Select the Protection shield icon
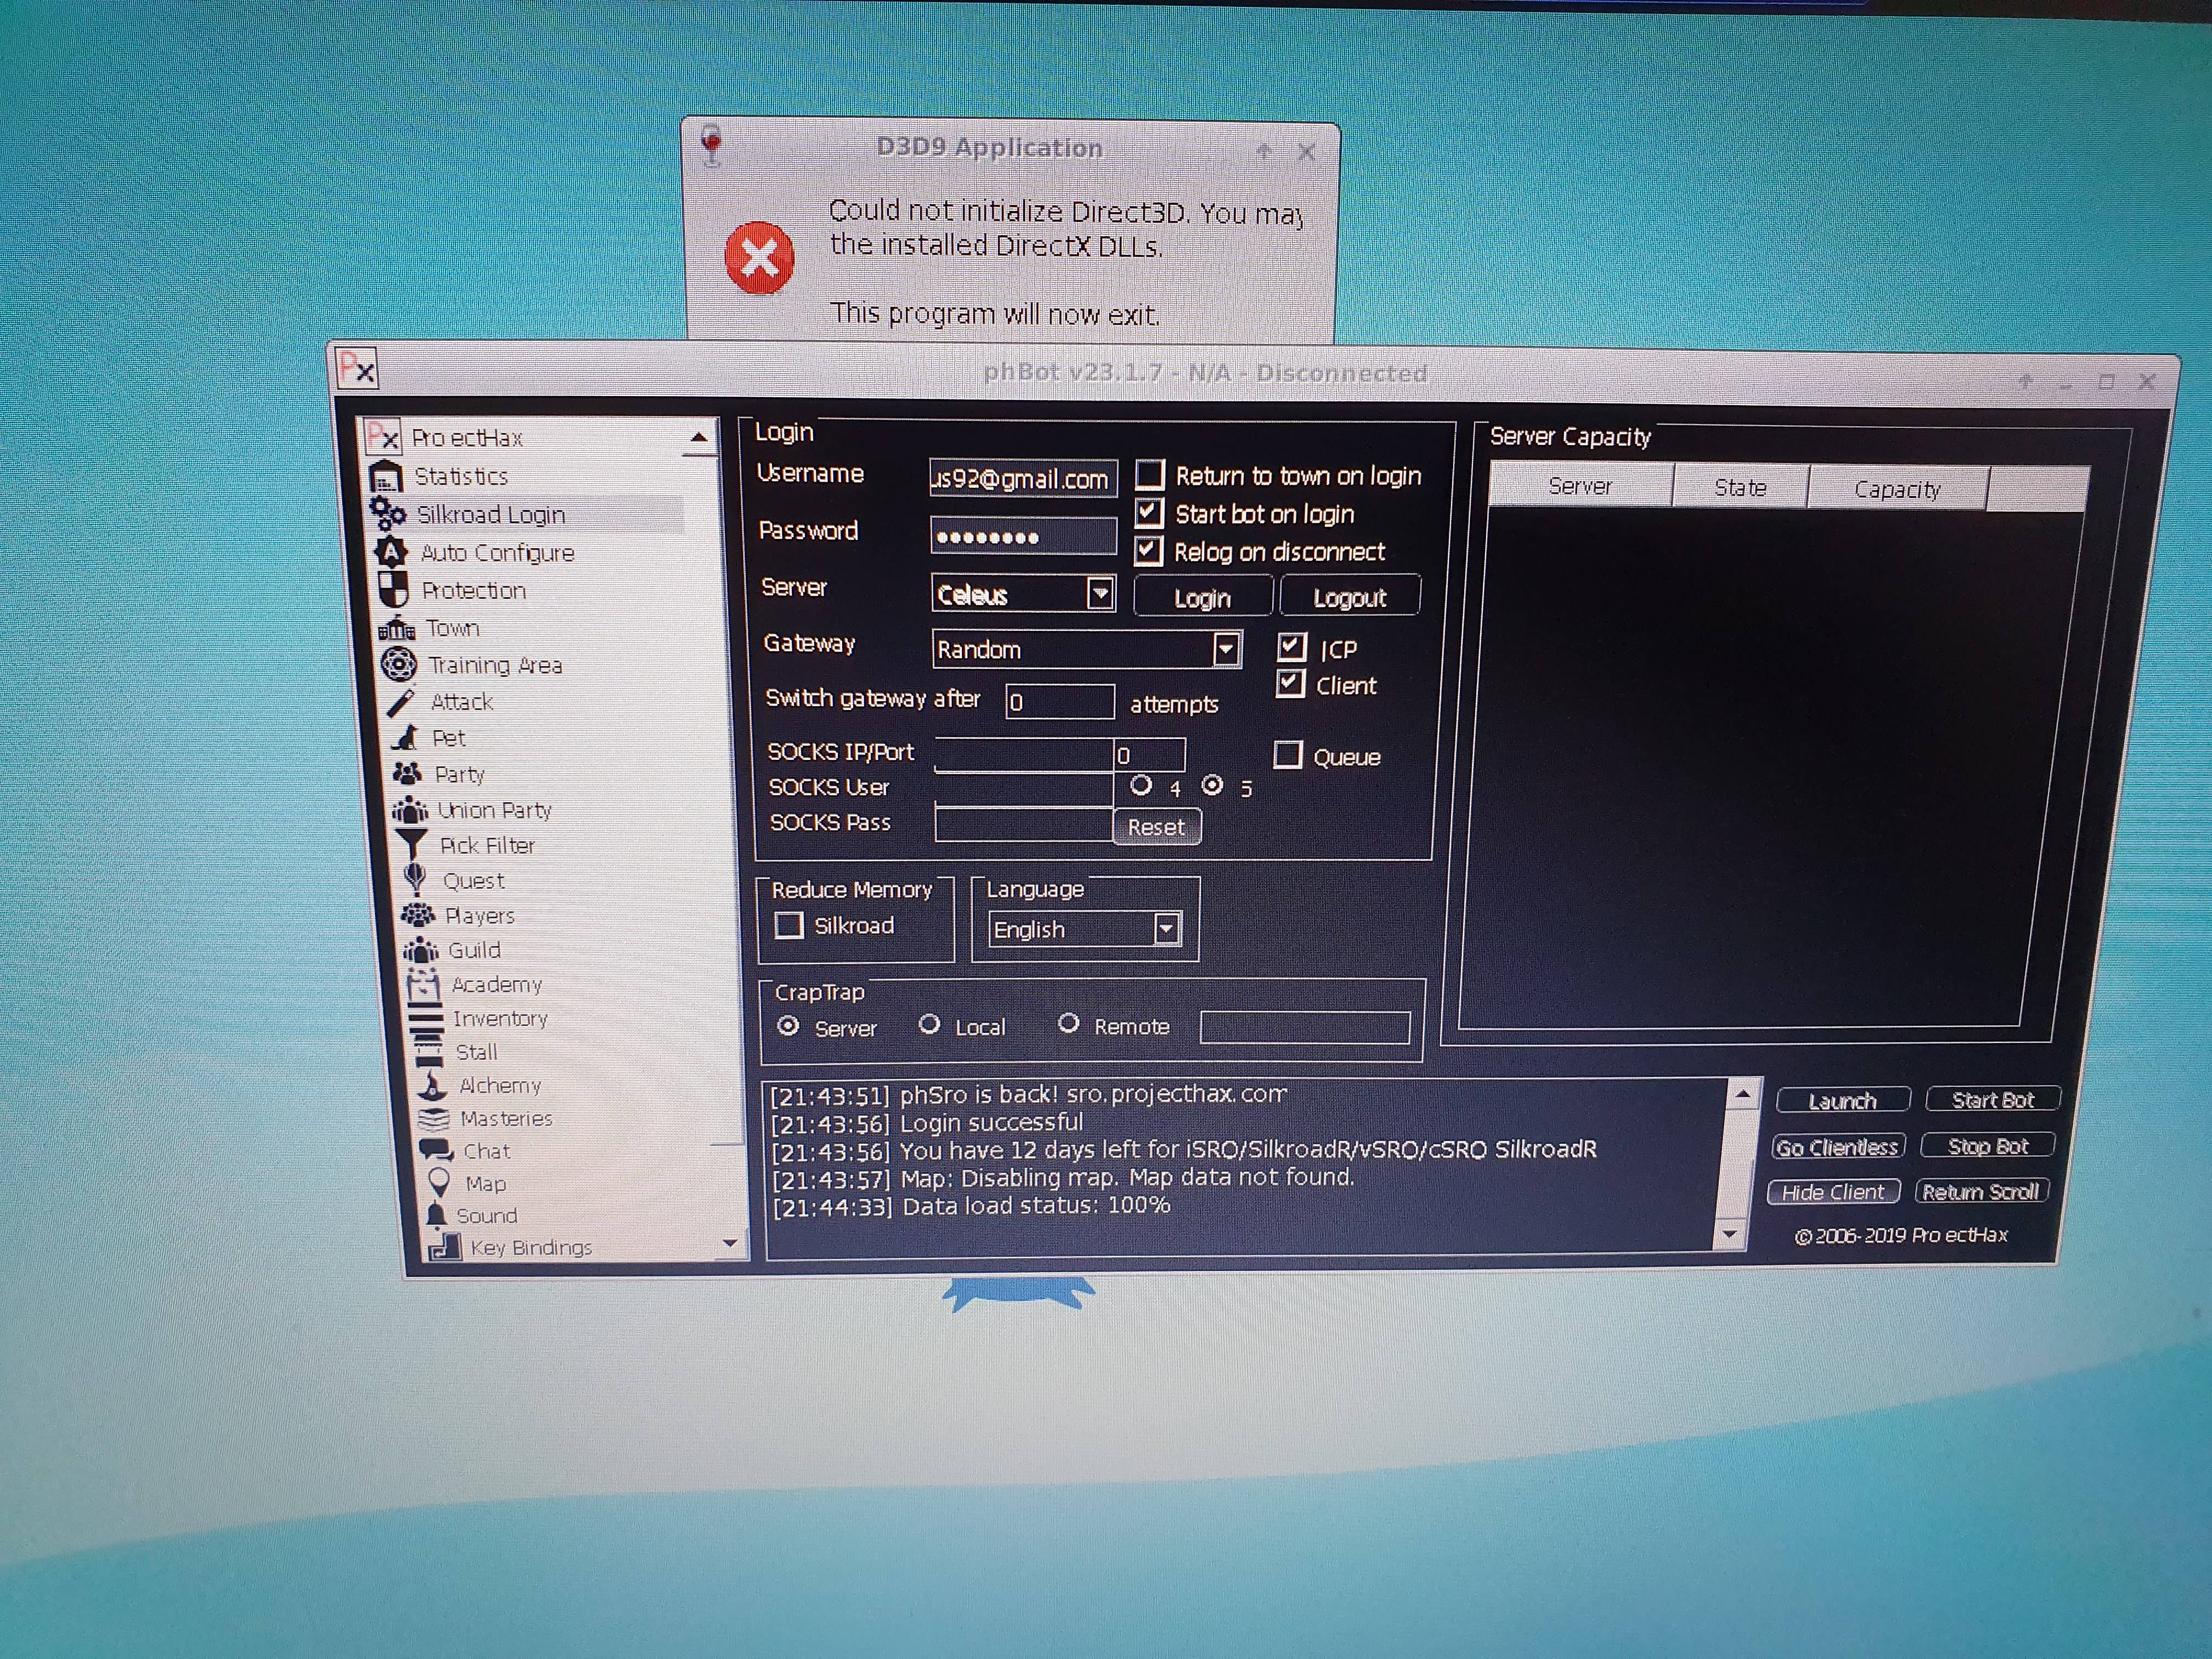The width and height of the screenshot is (2212, 1659). click(394, 589)
